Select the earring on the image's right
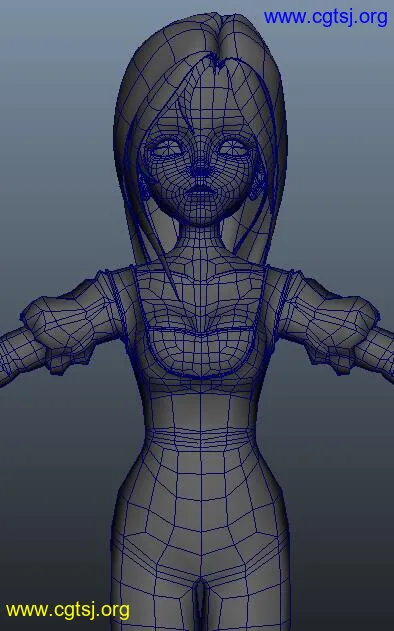The image size is (394, 631). coord(257,188)
